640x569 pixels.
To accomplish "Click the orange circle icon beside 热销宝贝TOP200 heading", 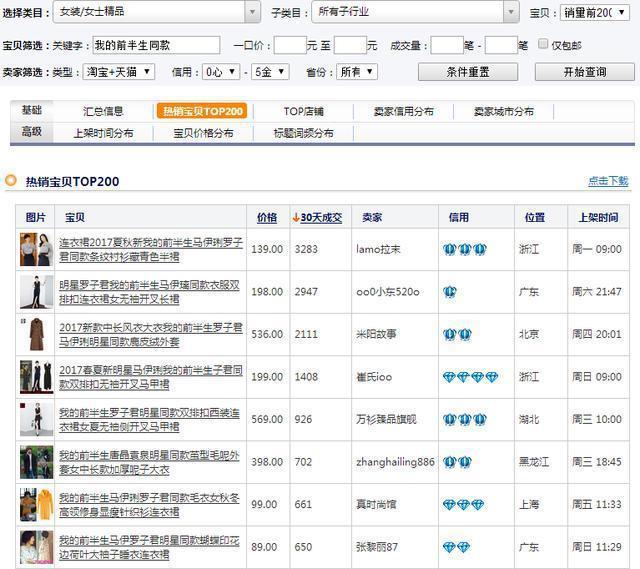I will (11, 180).
